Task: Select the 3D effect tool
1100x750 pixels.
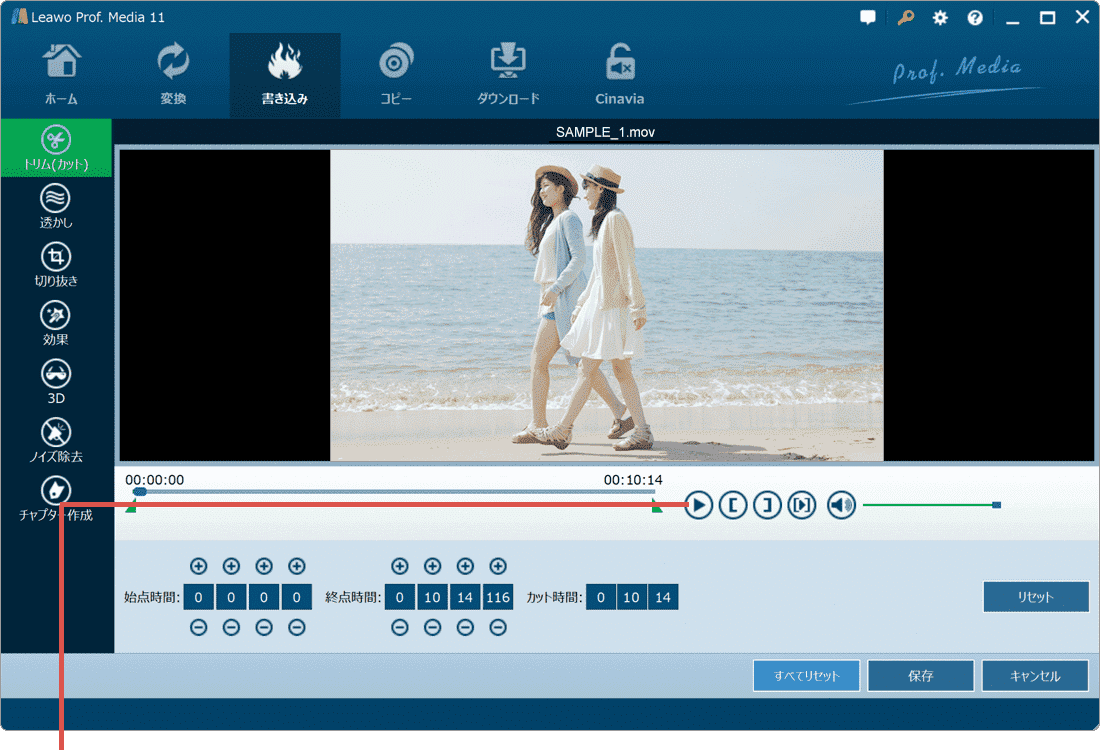Action: coord(56,382)
